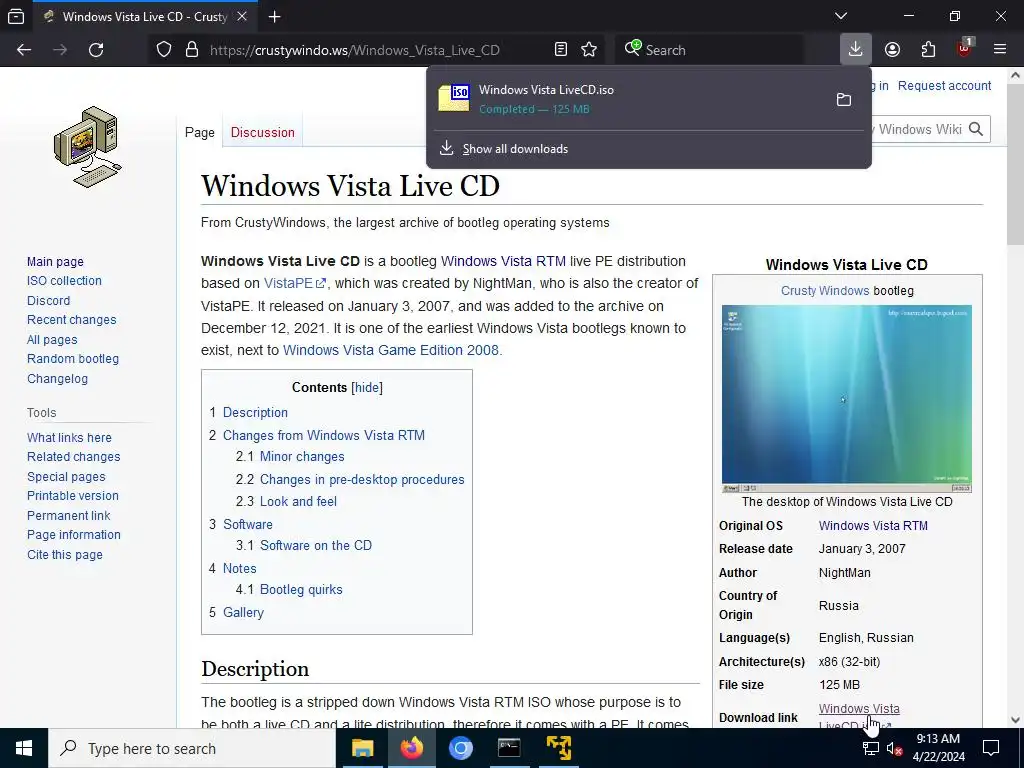This screenshot has width=1024, height=768.
Task: Open the Discord sidebar link
Action: [x=48, y=301]
